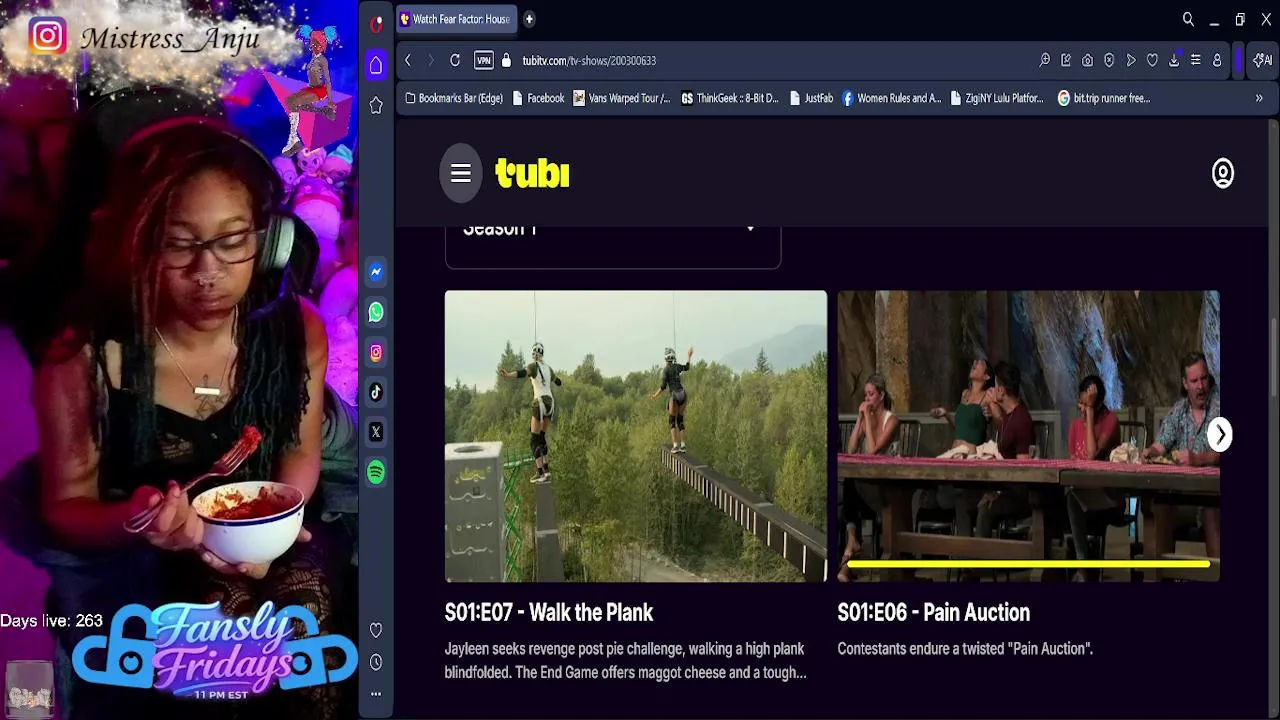Go to Tubi home via logo

[x=532, y=173]
